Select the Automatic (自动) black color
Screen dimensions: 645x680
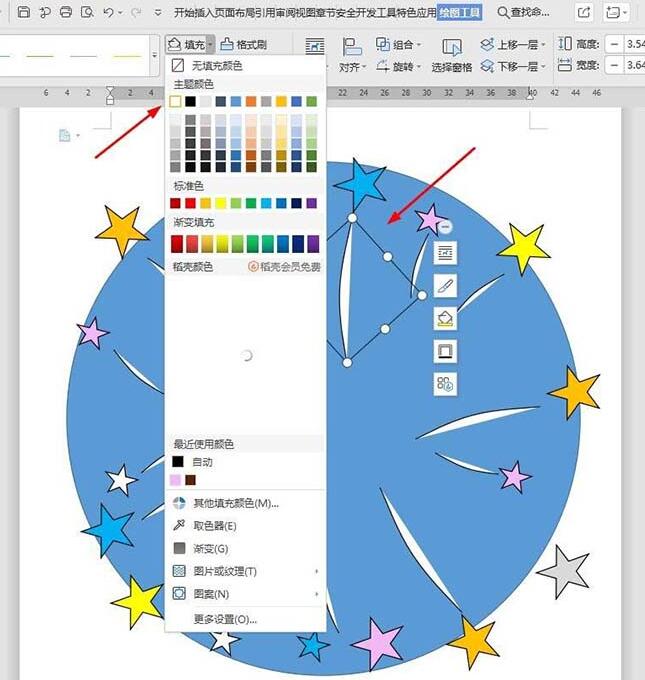point(192,462)
